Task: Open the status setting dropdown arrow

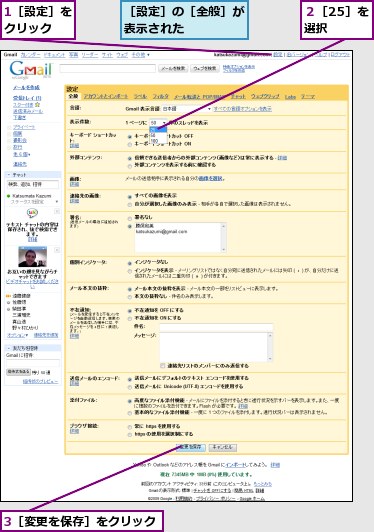Action: 57,202
